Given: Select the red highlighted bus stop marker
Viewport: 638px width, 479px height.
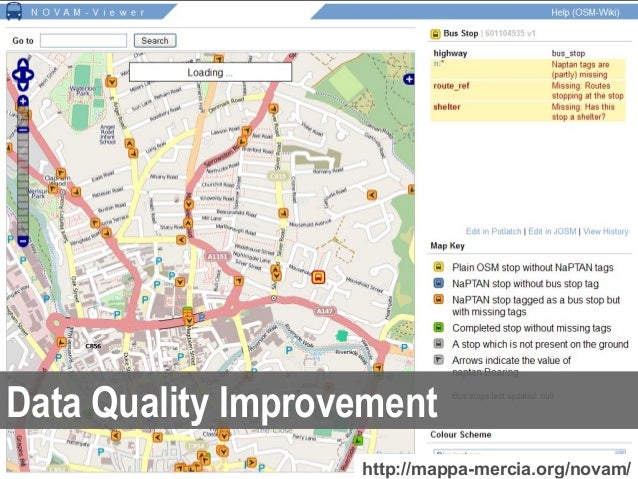Looking at the screenshot, I should (x=318, y=277).
